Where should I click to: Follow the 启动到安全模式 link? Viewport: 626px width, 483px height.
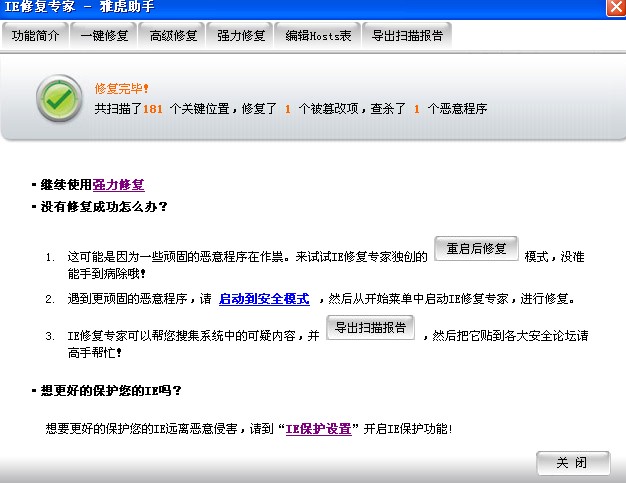click(x=264, y=299)
